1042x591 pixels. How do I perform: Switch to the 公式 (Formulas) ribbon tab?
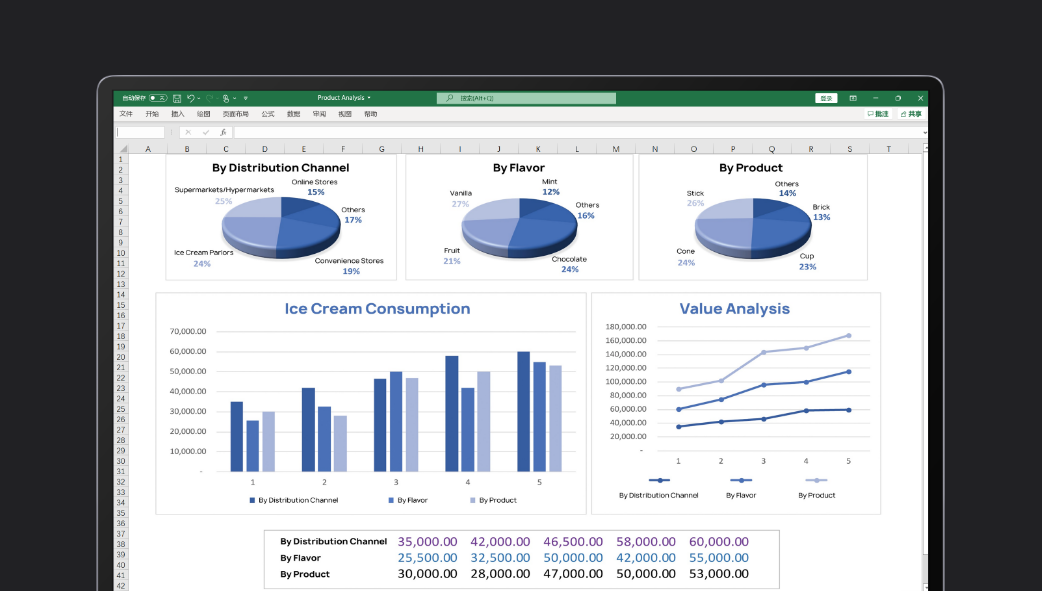pos(268,114)
